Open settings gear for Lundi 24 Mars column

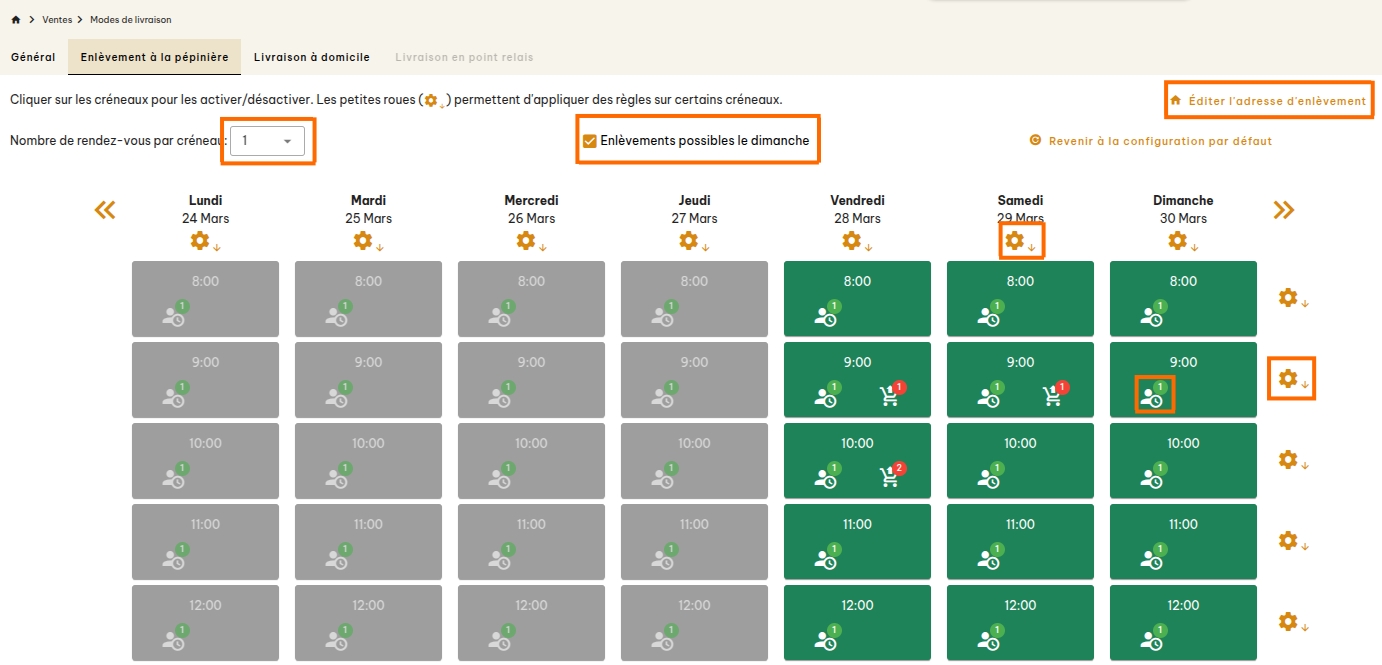pos(200,240)
